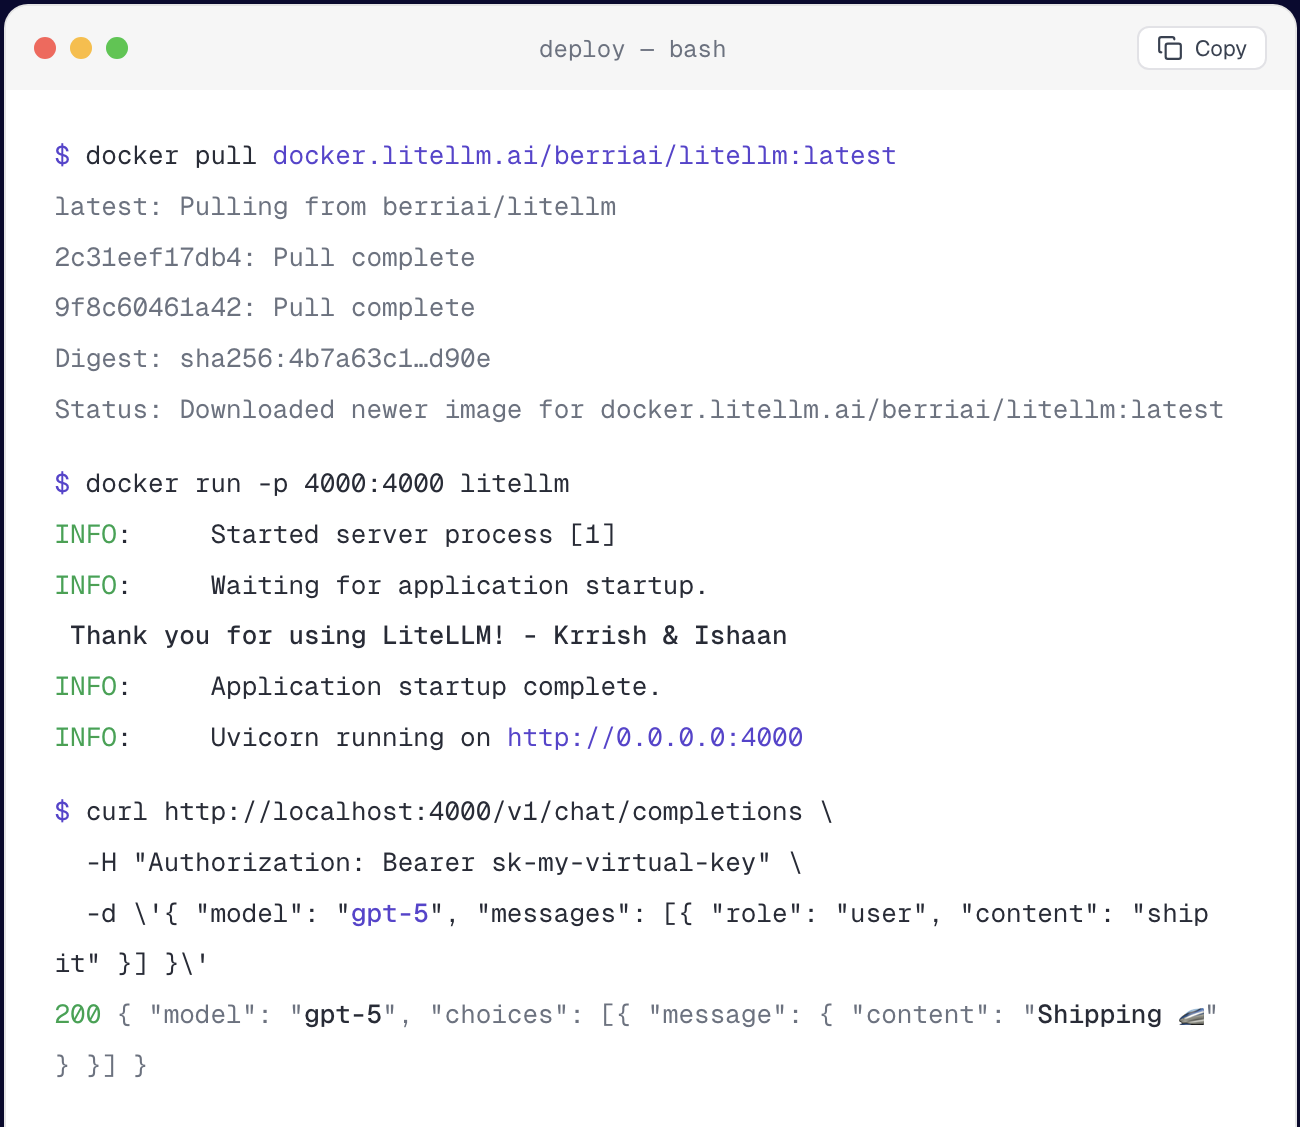Click the bullet train emoji in the response
The width and height of the screenshot is (1300, 1127).
(x=1191, y=1016)
